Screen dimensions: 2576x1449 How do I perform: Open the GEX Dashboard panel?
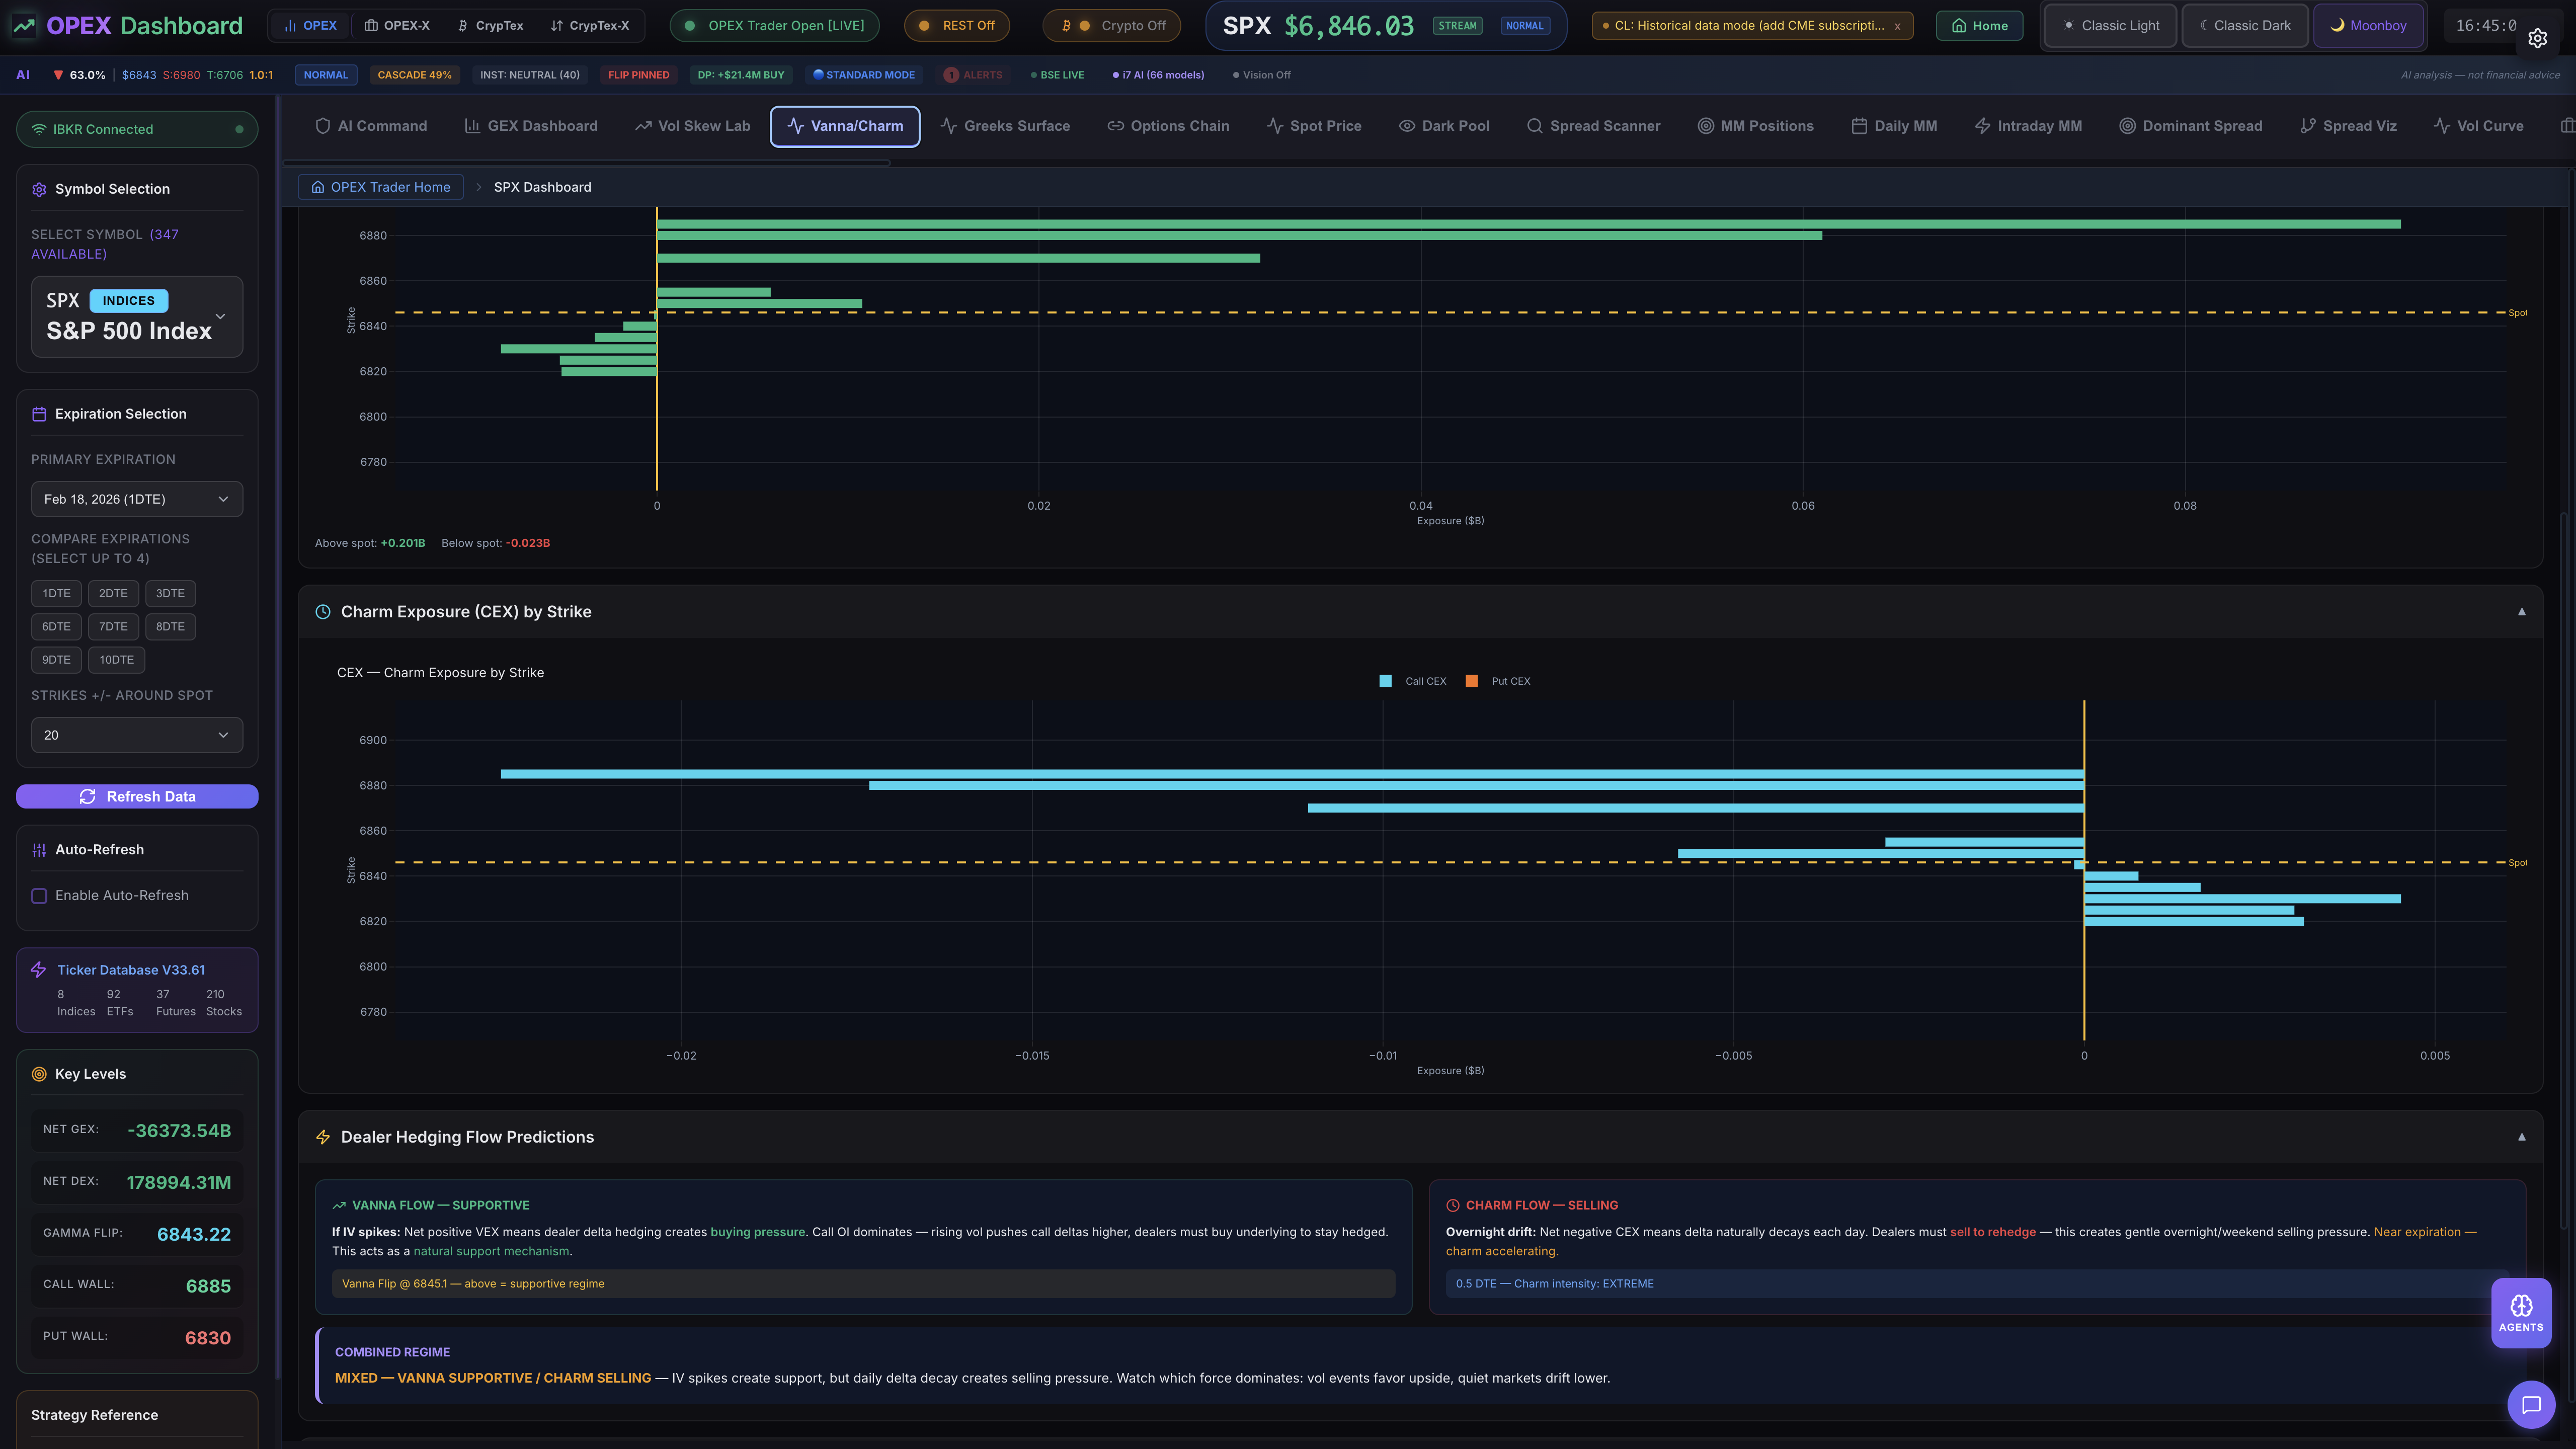point(531,126)
